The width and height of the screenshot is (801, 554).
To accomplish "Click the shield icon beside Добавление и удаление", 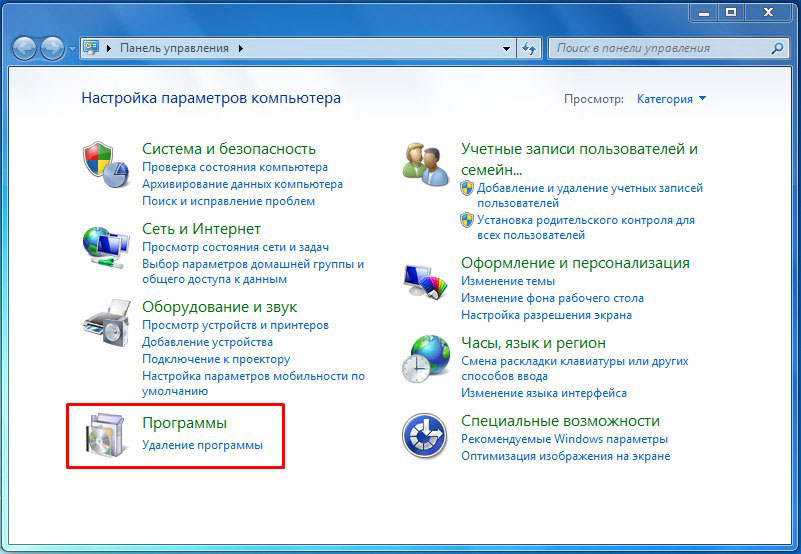I will tap(467, 188).
